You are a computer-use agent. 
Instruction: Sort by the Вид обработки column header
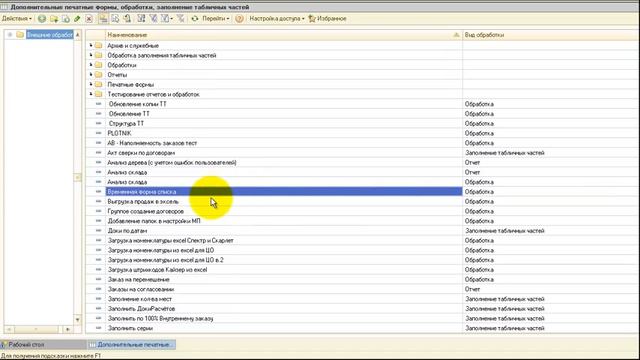pos(551,35)
